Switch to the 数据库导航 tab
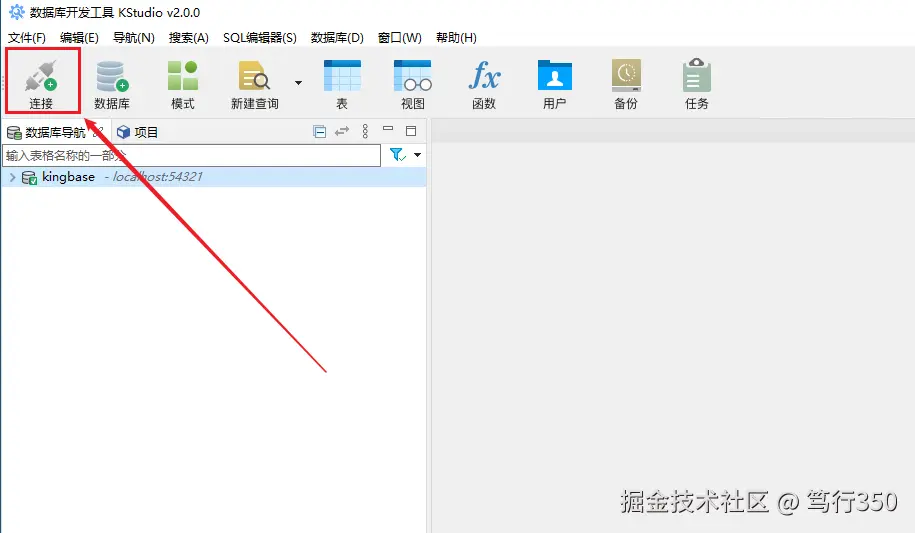Image resolution: width=915 pixels, height=533 pixels. [54, 133]
